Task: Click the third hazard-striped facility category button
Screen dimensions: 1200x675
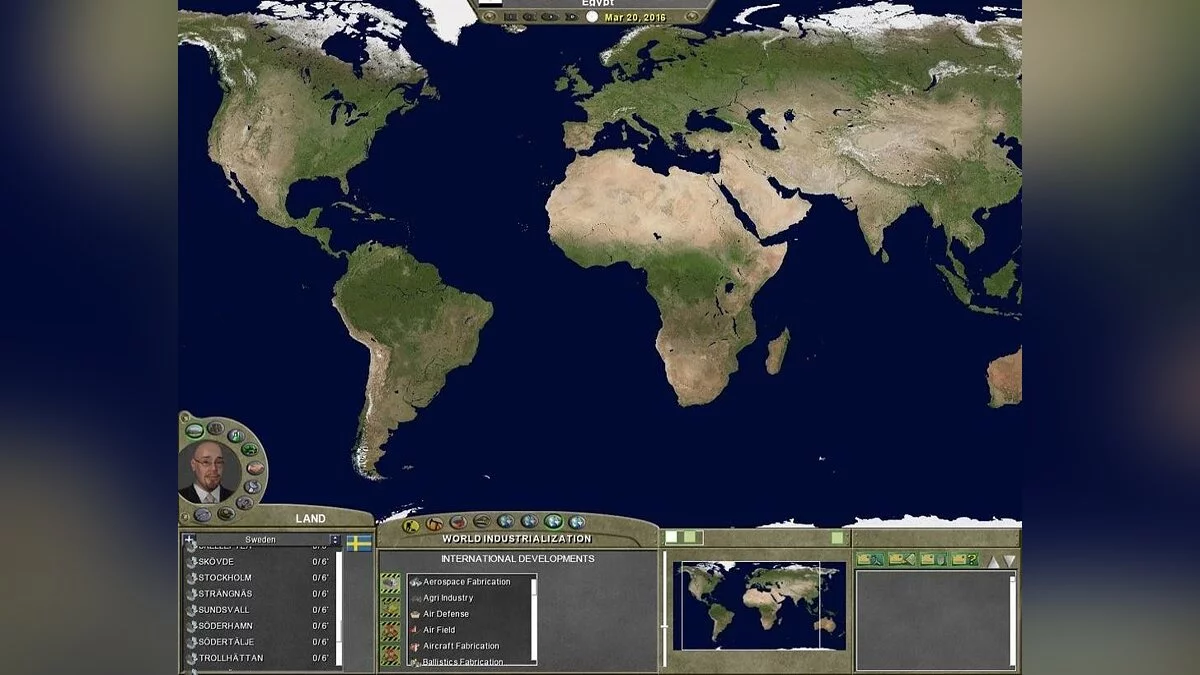Action: click(391, 632)
